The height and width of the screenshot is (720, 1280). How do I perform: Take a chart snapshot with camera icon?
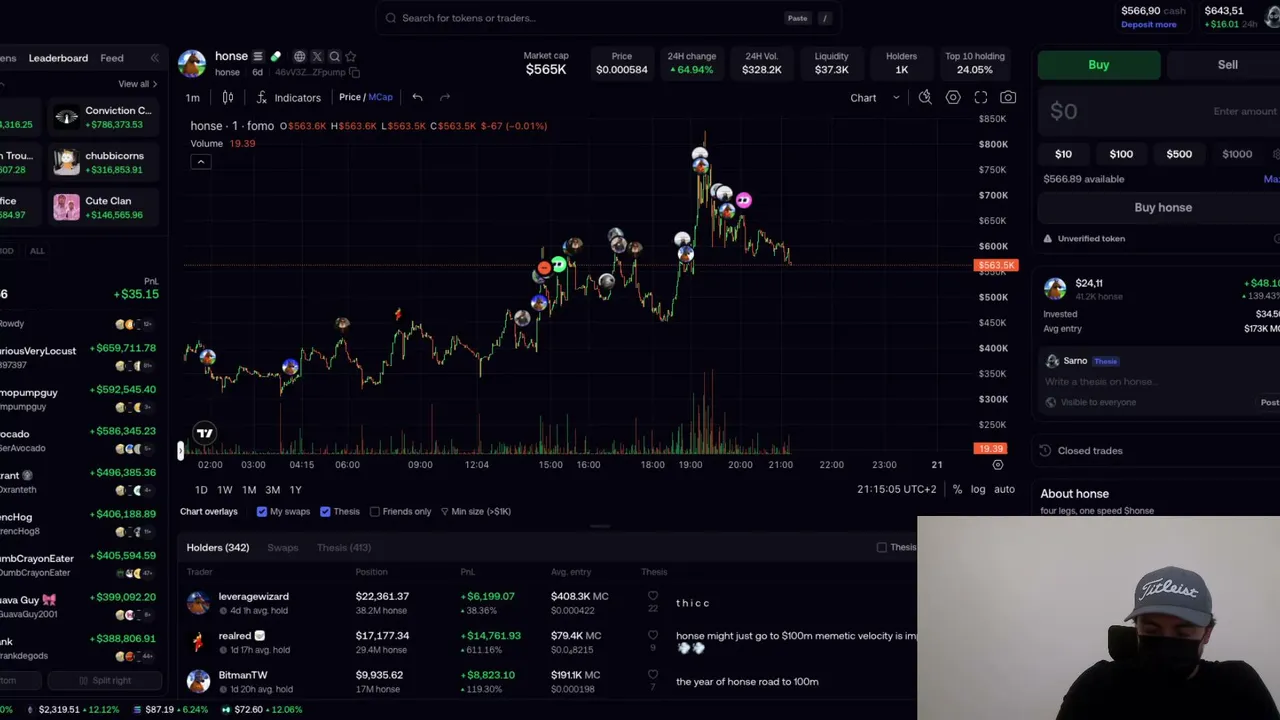pos(1008,97)
